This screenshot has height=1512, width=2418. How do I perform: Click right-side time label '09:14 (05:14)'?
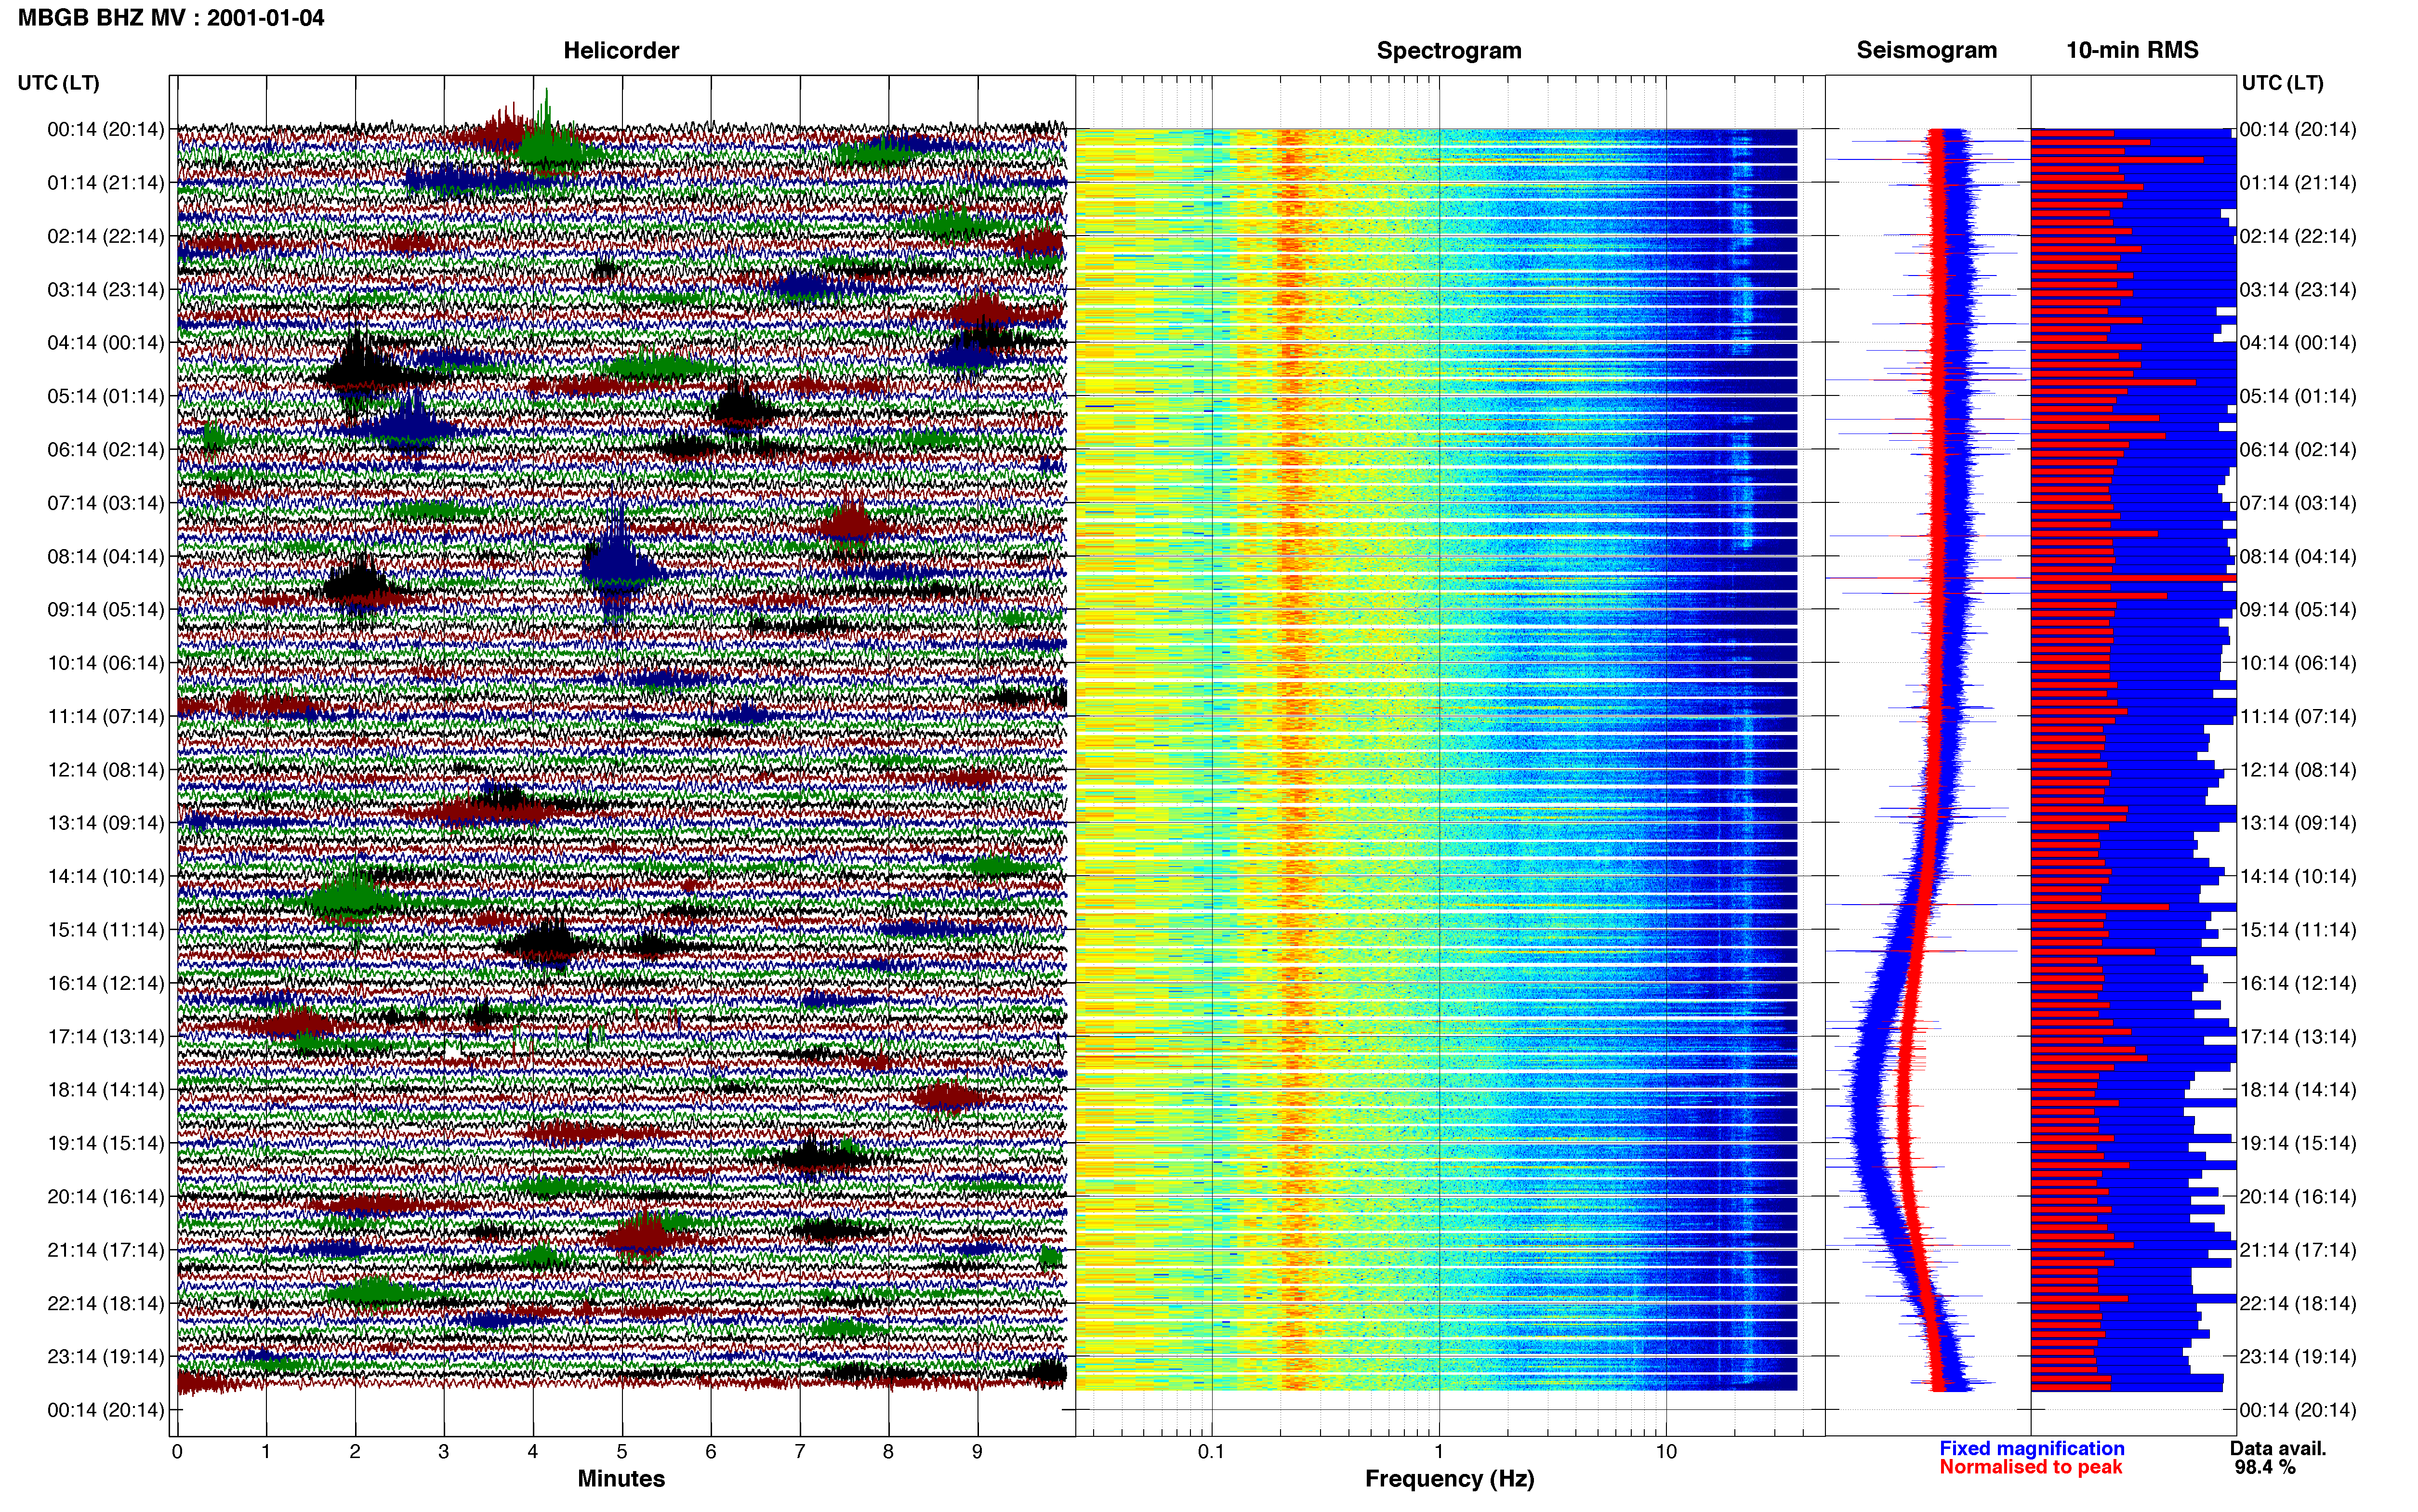2298,610
